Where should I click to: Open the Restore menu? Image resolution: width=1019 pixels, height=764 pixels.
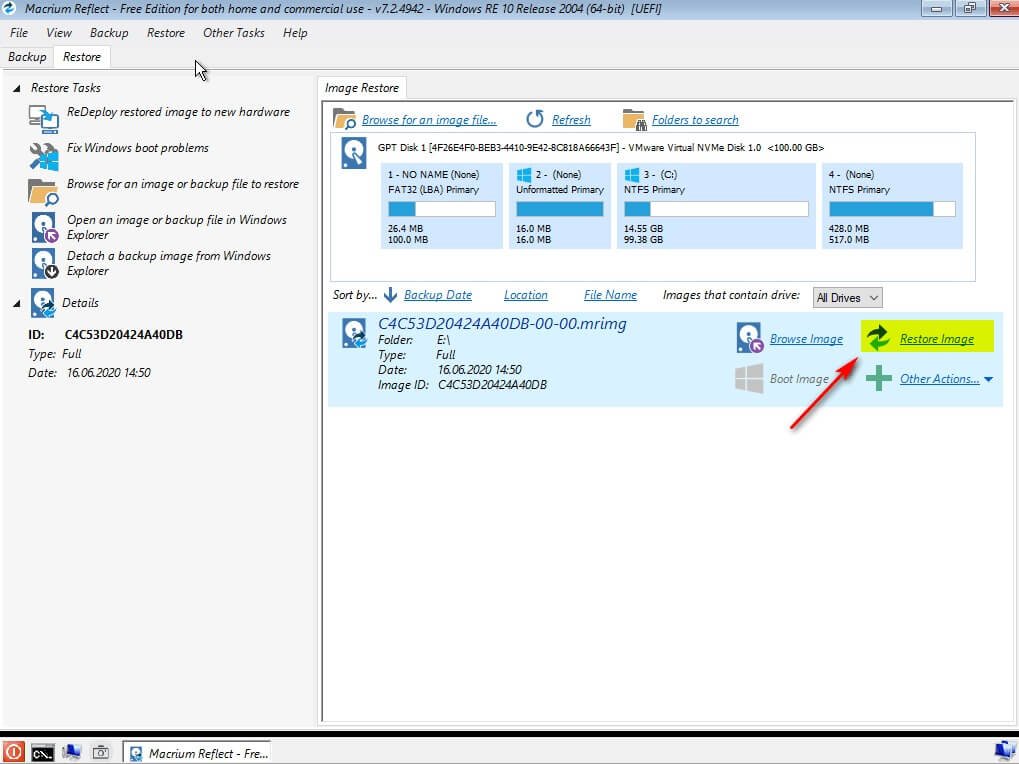[166, 32]
